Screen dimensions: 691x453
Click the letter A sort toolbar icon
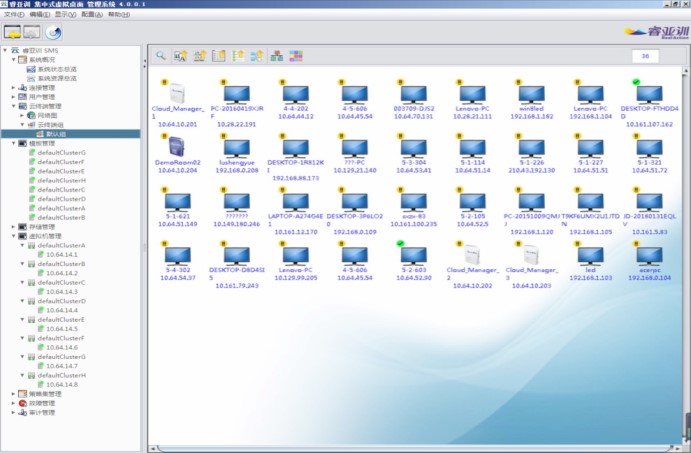point(180,56)
